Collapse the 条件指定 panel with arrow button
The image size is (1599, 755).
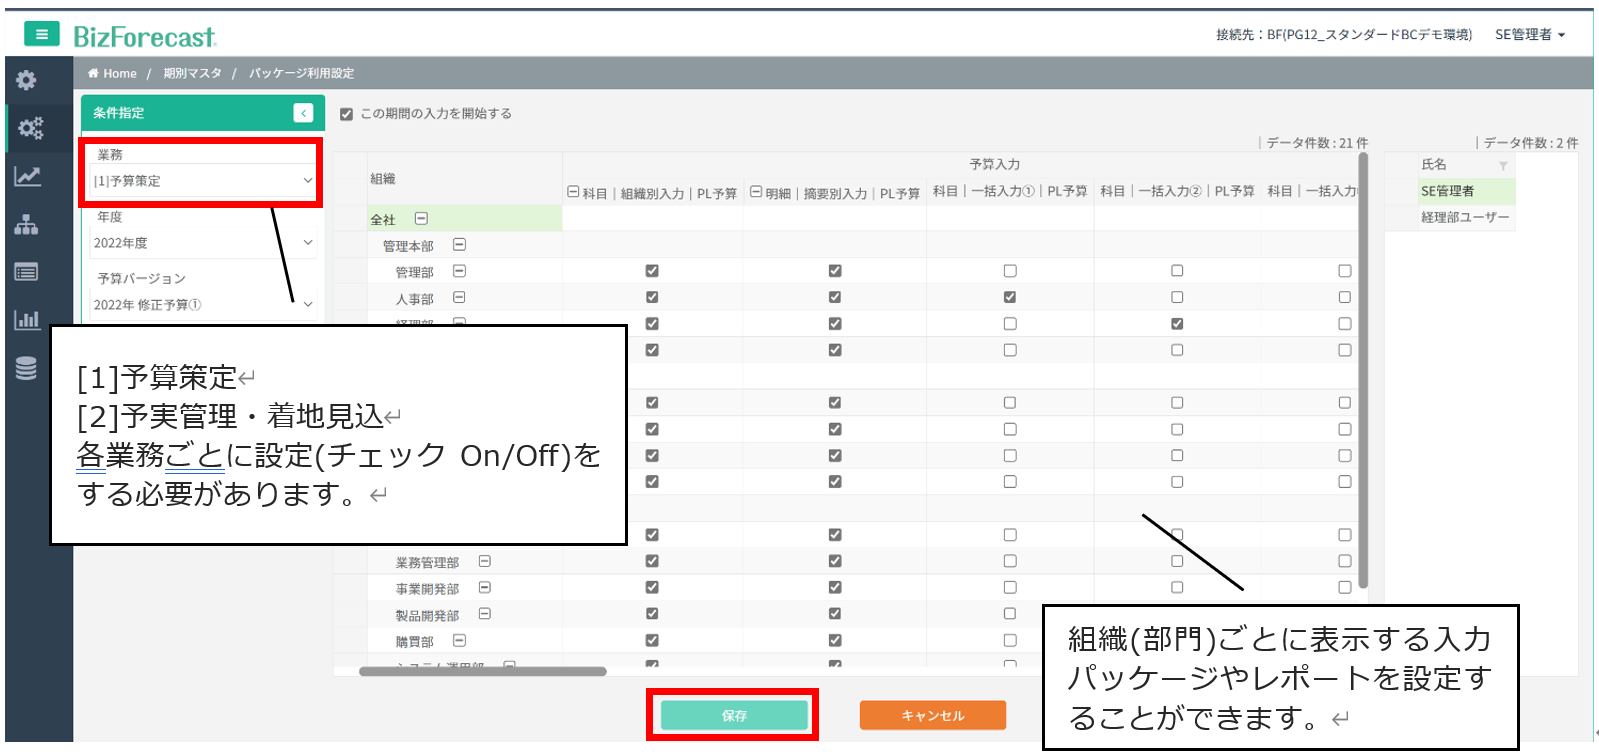pyautogui.click(x=303, y=113)
